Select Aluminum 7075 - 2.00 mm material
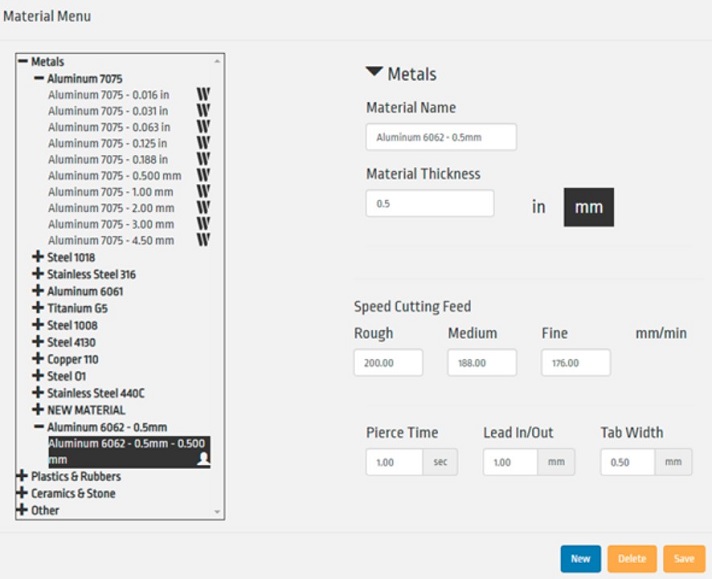 click(x=110, y=208)
